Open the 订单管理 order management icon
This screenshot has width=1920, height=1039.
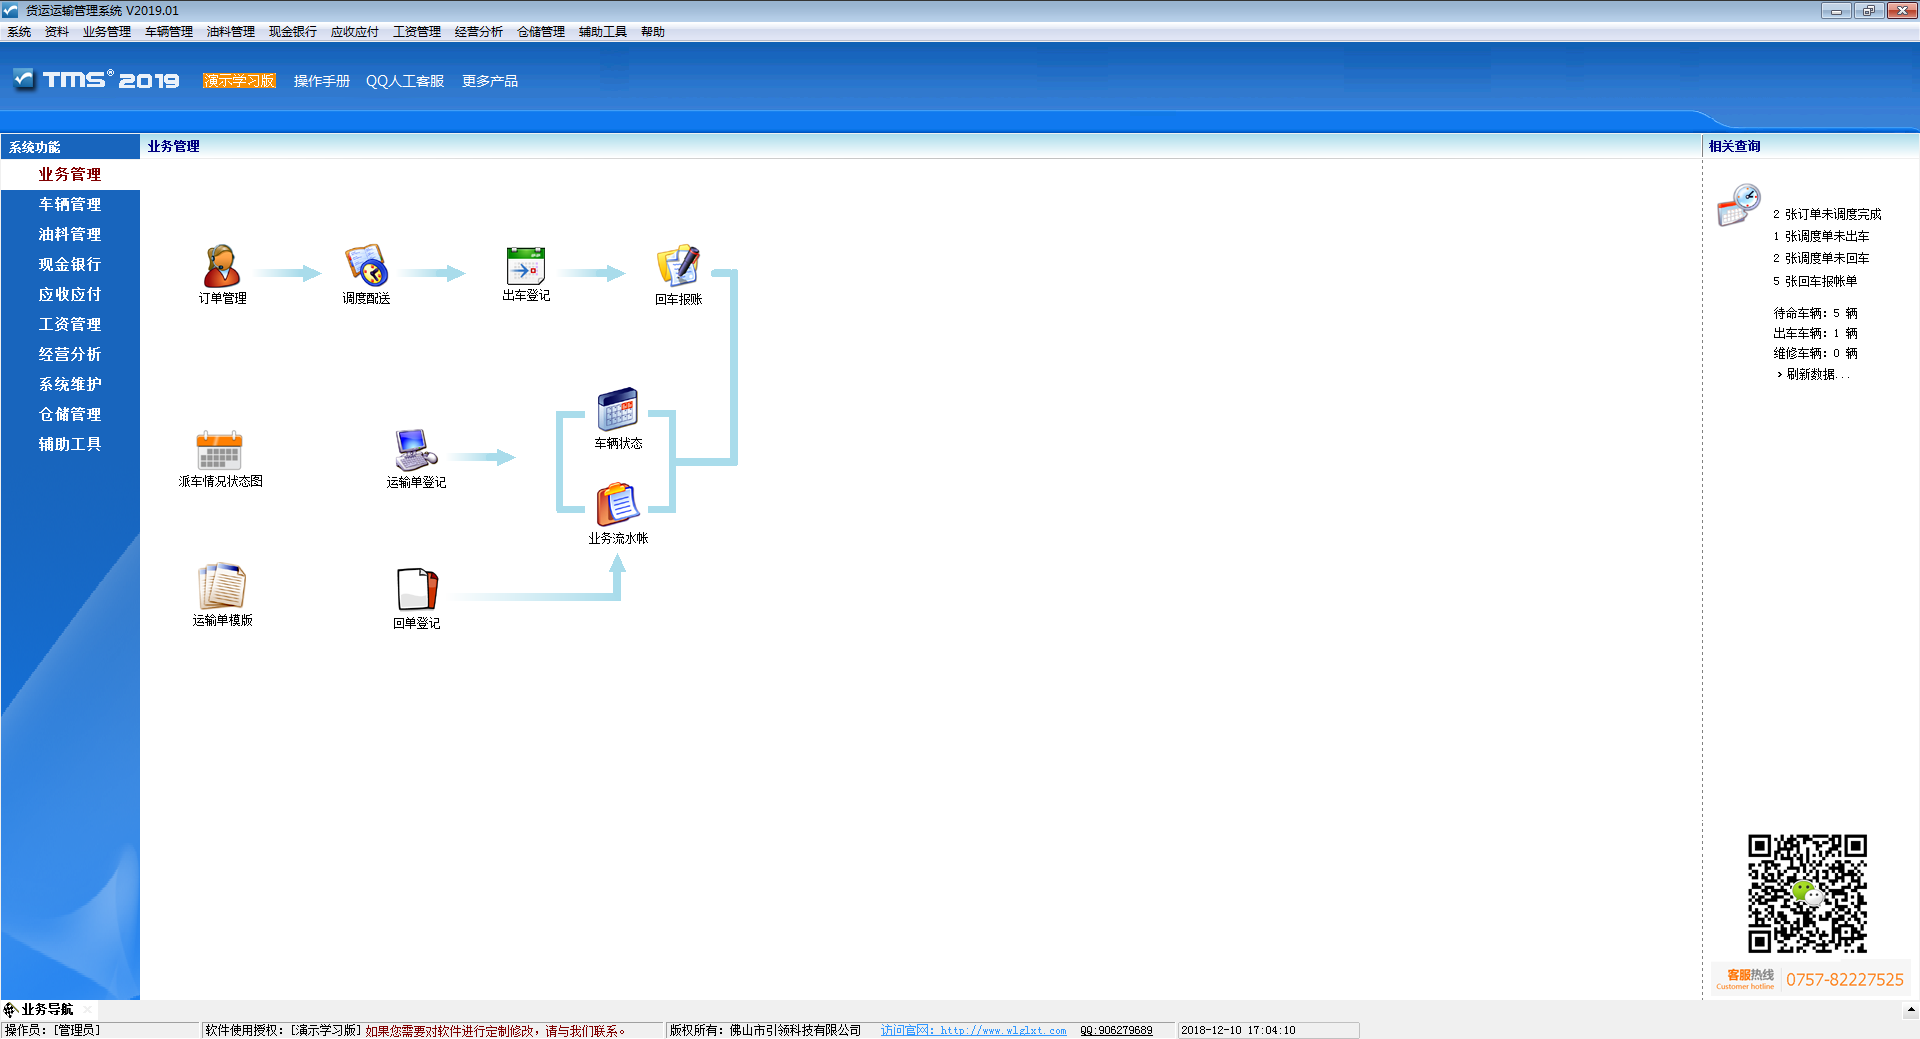222,267
